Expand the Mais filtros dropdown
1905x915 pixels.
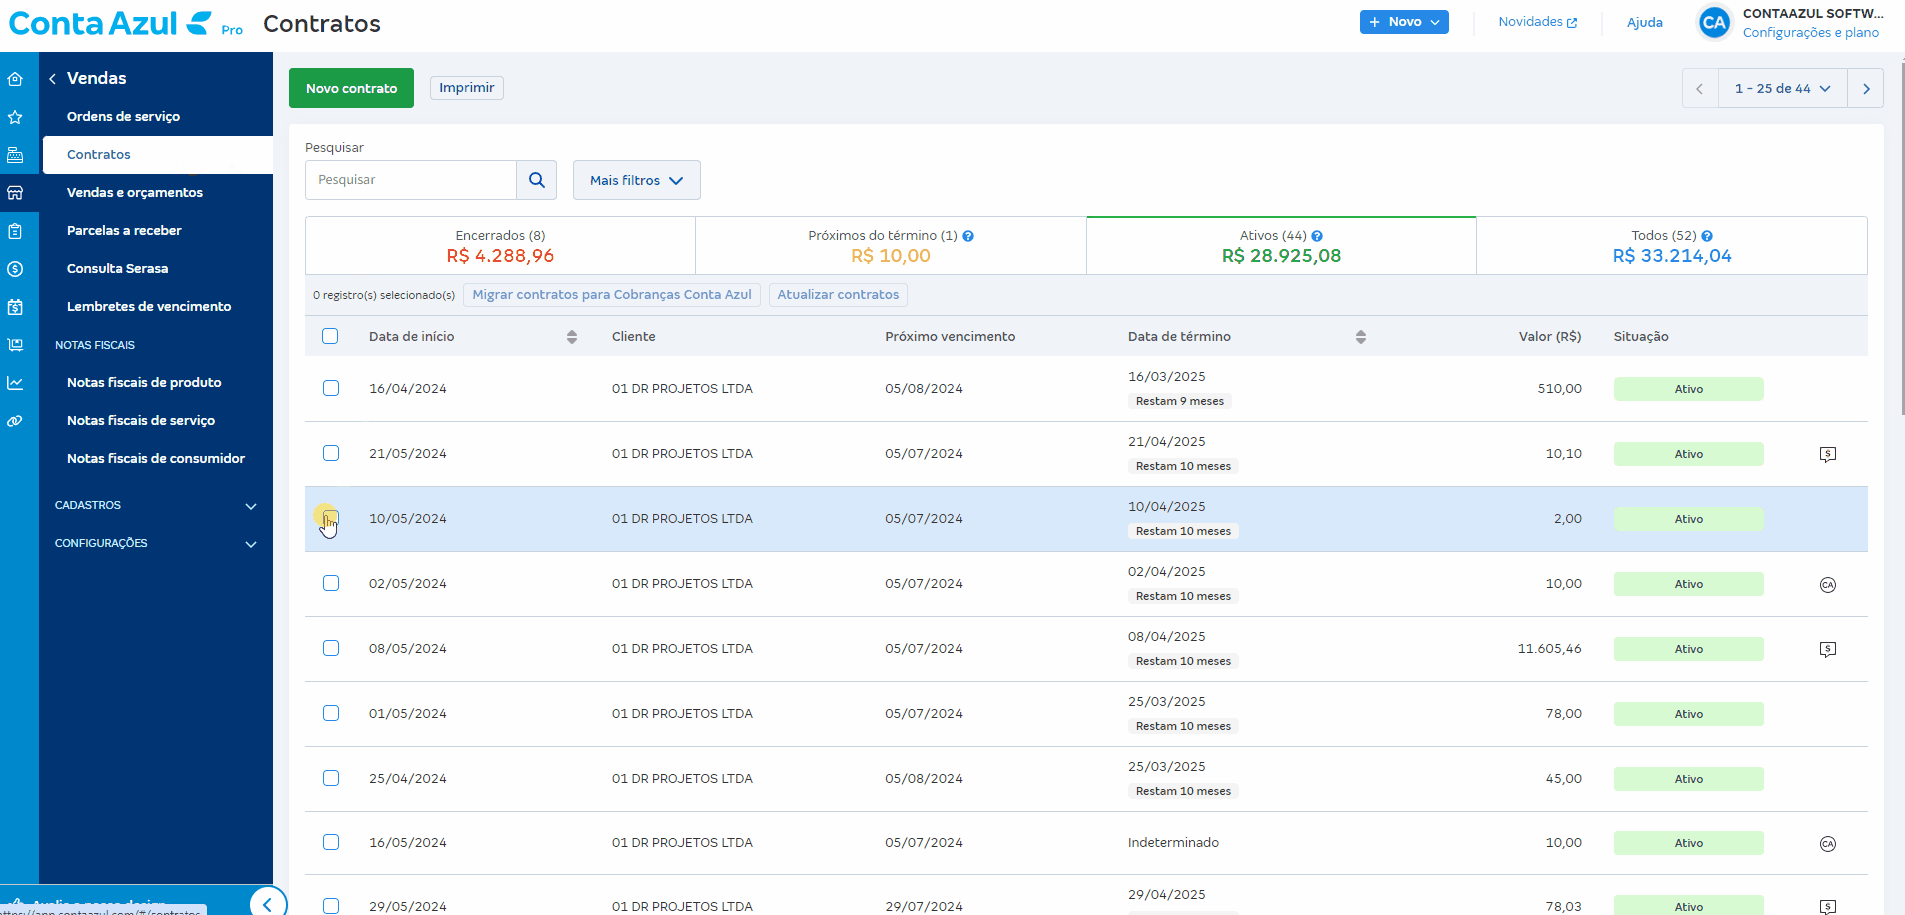(x=636, y=180)
